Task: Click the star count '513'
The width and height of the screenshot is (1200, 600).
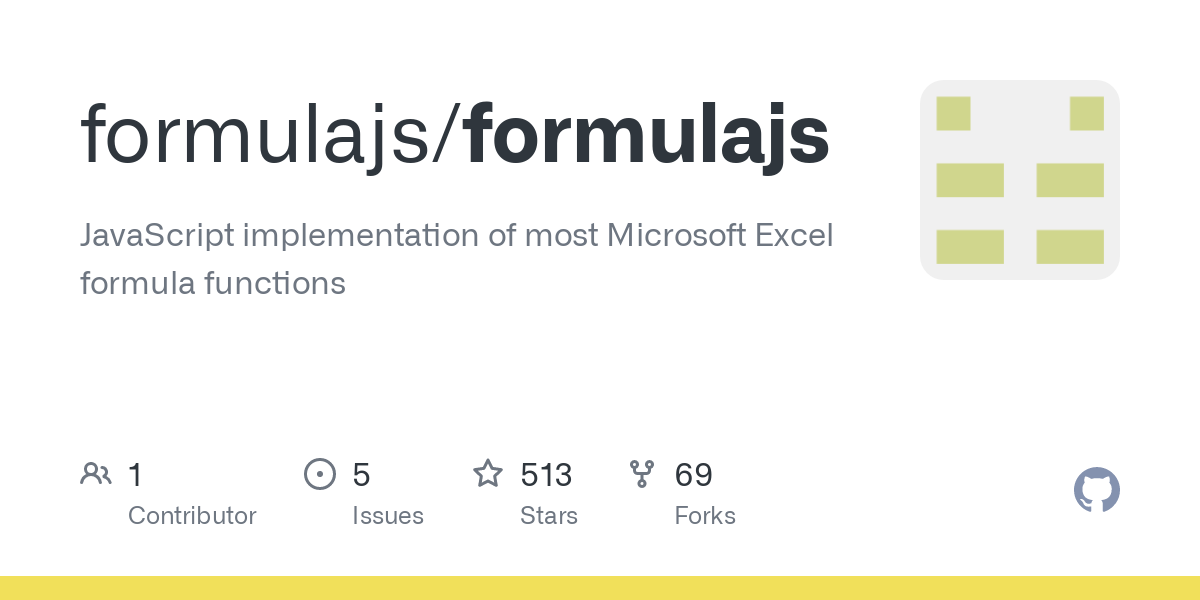Action: pos(546,474)
